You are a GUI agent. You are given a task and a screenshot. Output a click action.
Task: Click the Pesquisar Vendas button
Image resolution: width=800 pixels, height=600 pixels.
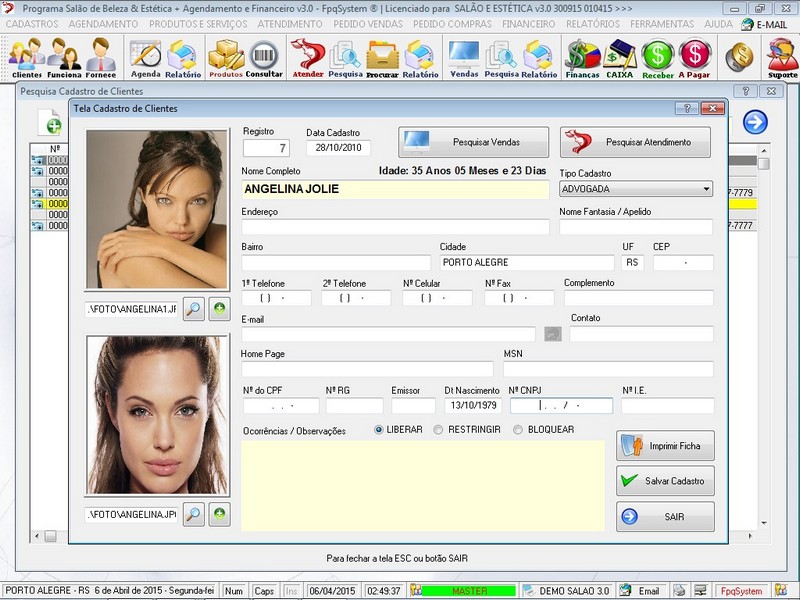473,142
